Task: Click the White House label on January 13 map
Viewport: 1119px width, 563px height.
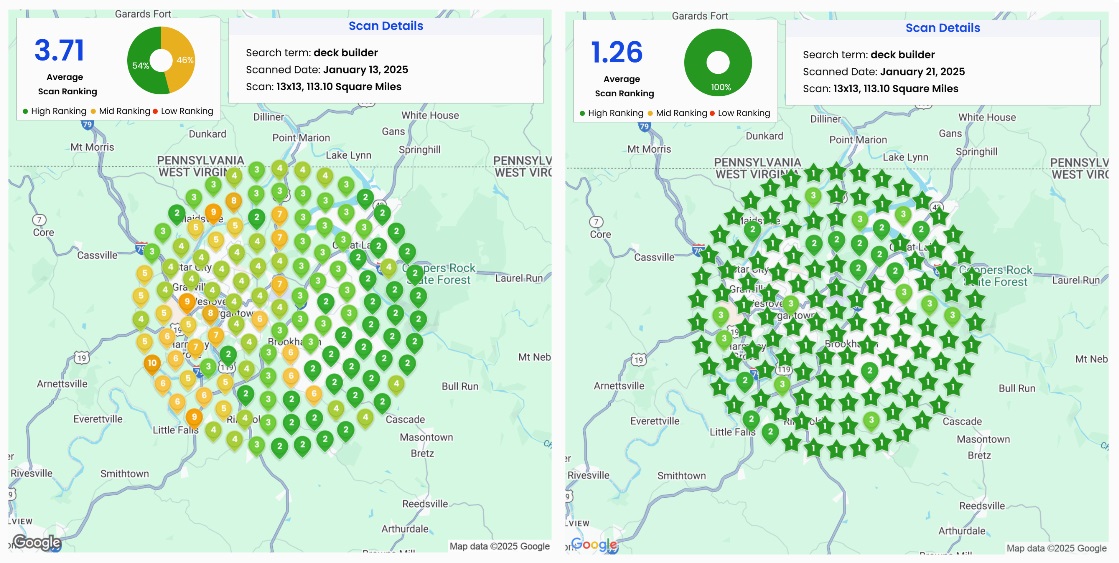Action: (430, 115)
